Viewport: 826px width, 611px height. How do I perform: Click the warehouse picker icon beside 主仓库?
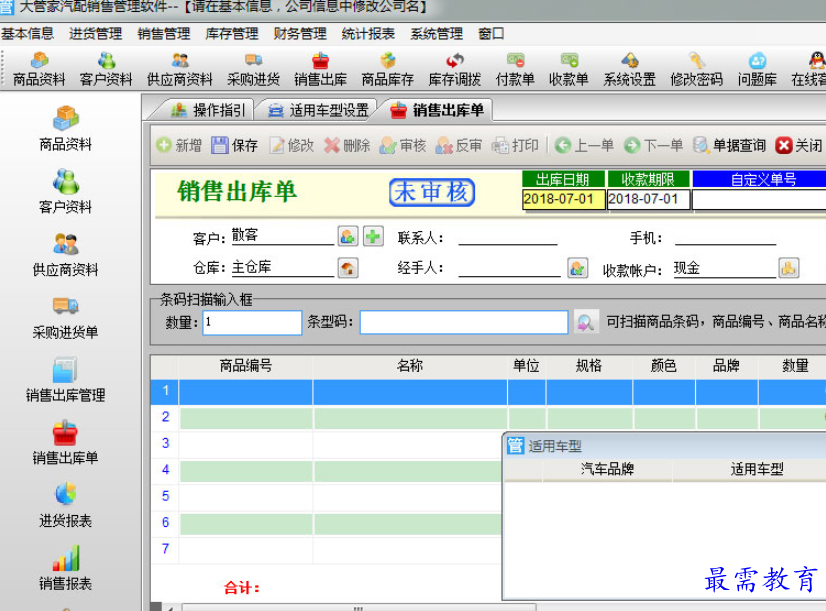click(x=348, y=268)
